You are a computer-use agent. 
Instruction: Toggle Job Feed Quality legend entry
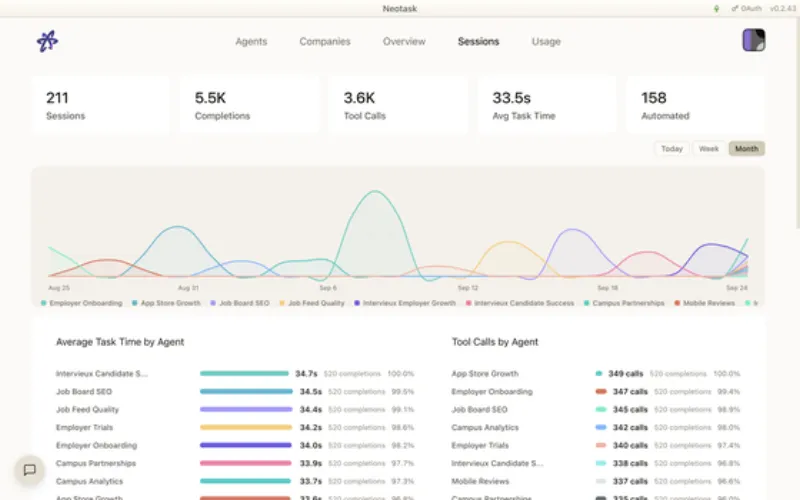point(312,303)
